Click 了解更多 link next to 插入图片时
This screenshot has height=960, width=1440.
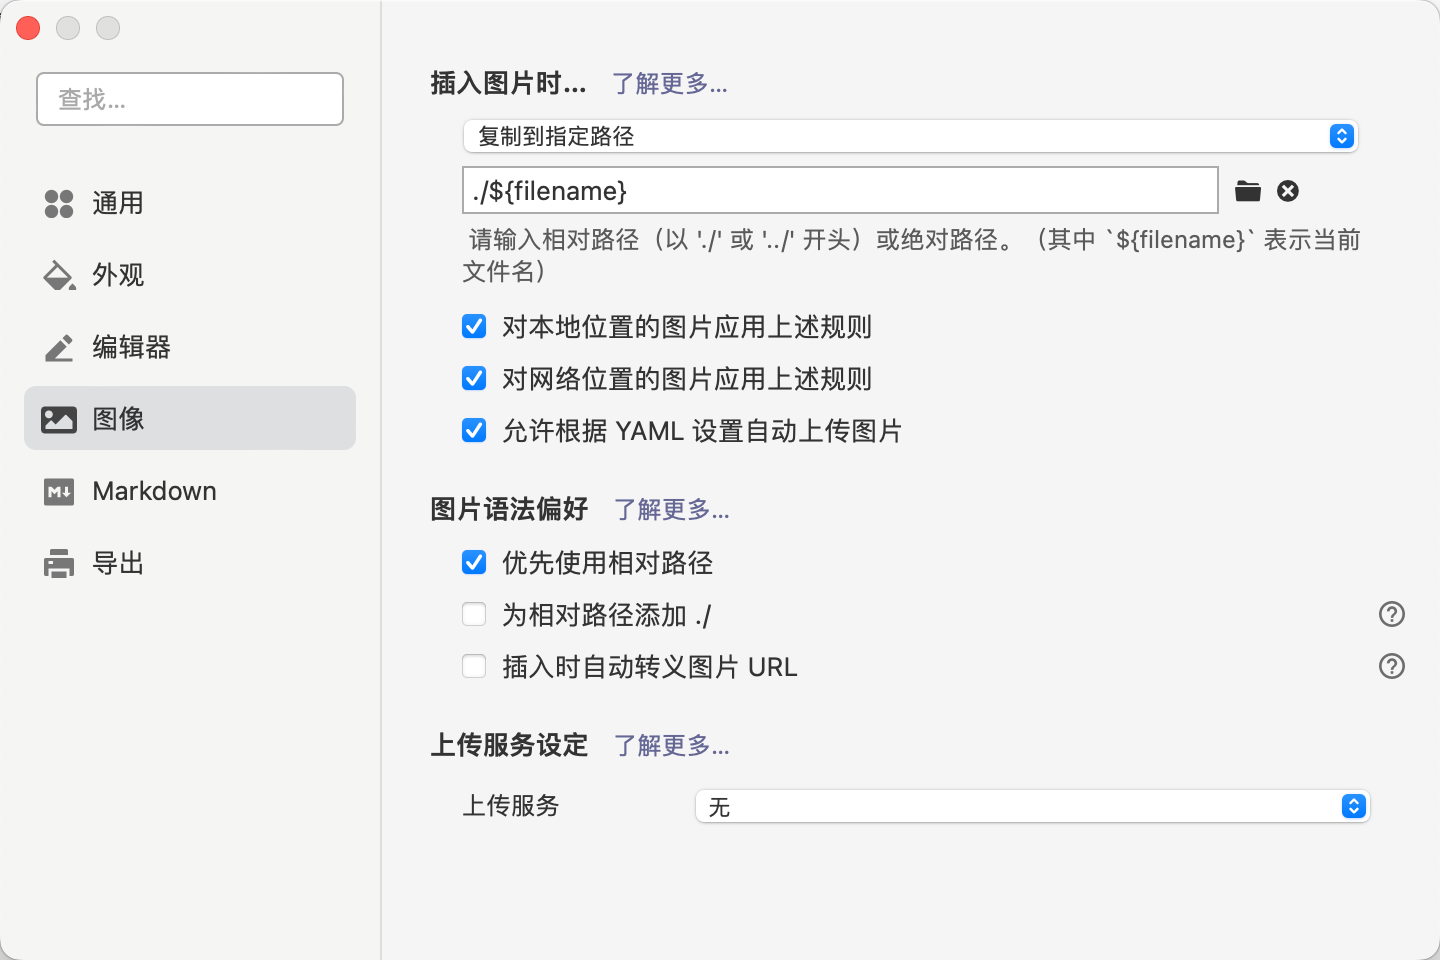coord(669,83)
